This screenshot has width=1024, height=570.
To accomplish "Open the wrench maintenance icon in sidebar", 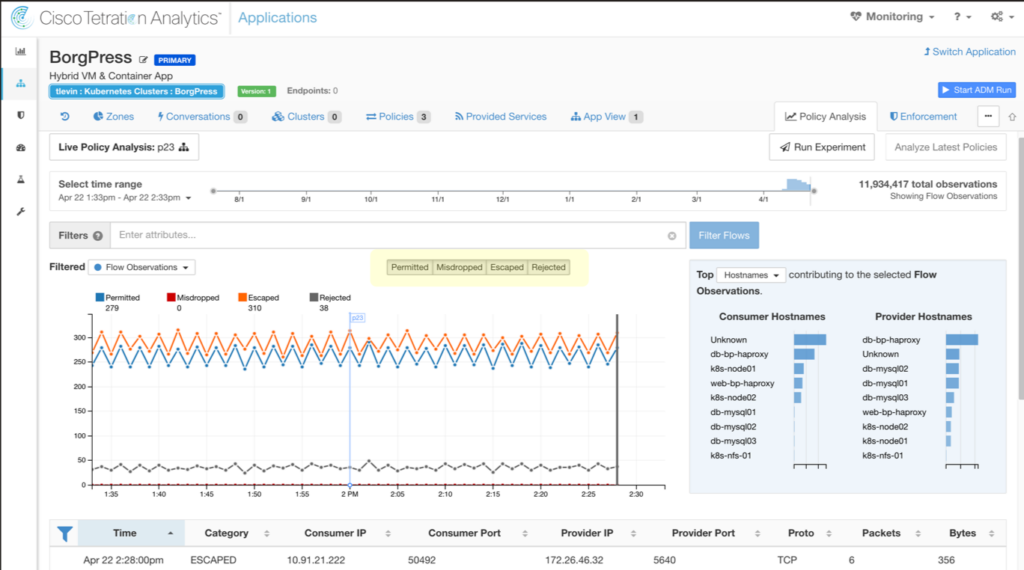I will [x=21, y=212].
